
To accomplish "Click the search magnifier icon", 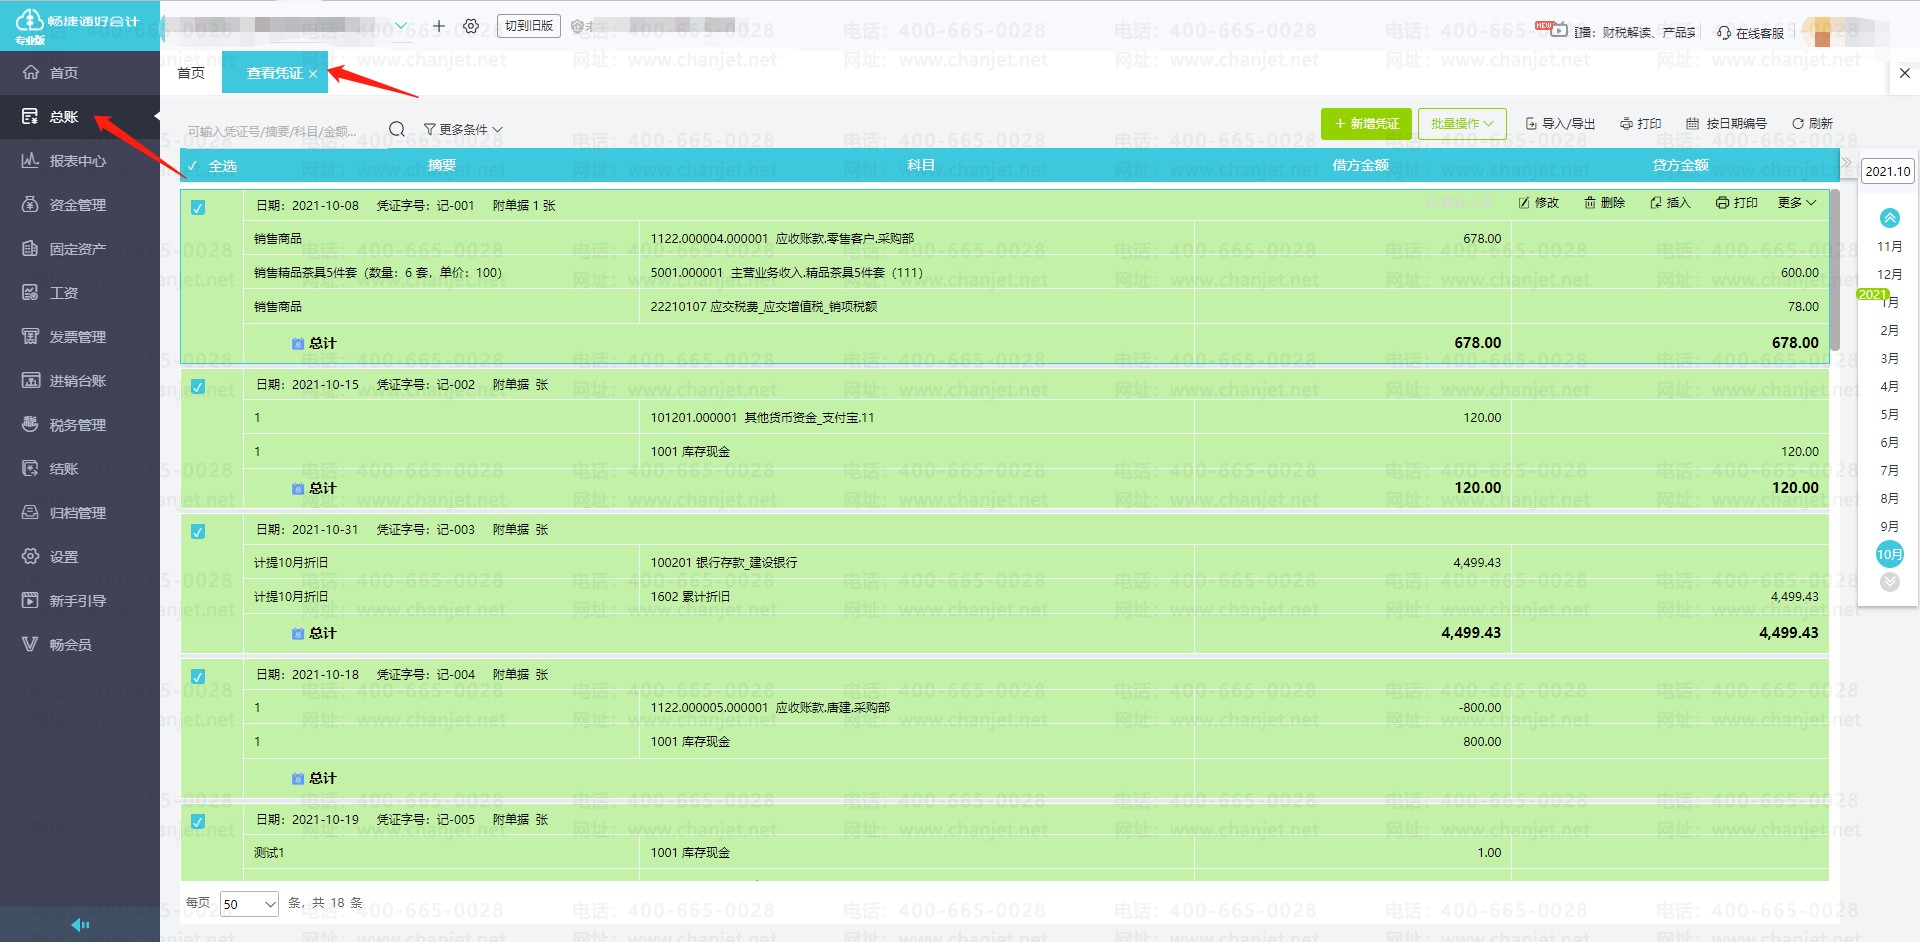I will [x=397, y=129].
